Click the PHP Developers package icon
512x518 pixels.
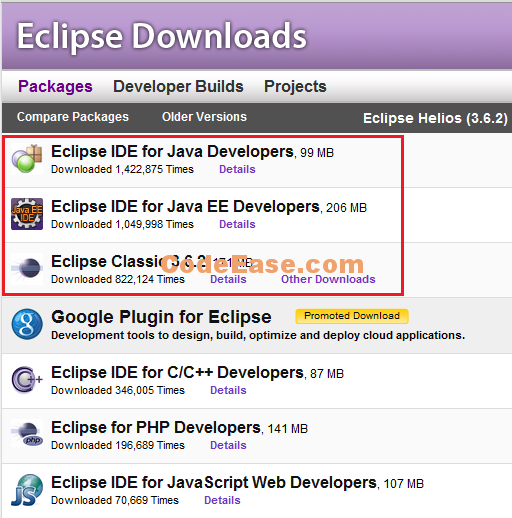click(27, 433)
